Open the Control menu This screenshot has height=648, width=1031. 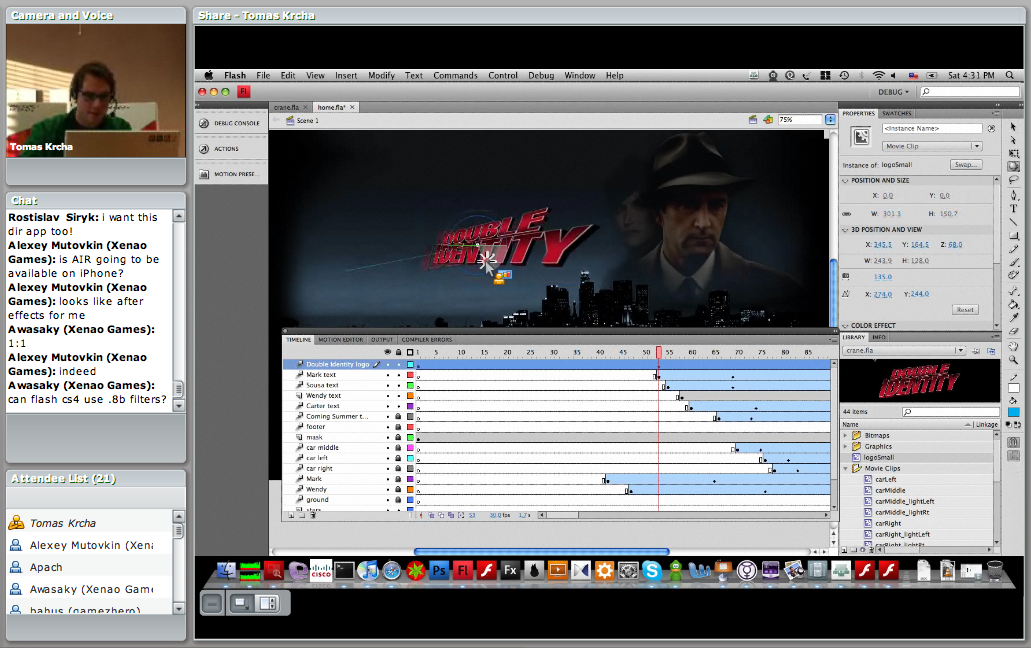click(503, 76)
